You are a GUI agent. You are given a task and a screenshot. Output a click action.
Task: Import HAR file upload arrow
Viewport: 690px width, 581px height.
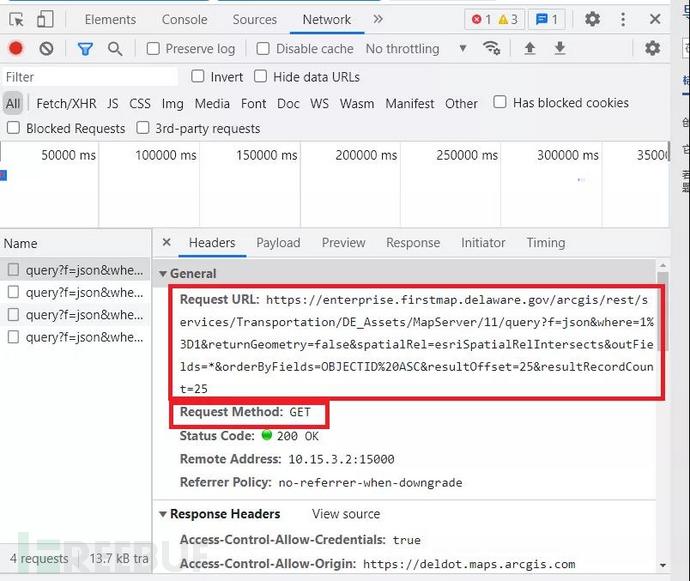tap(530, 48)
